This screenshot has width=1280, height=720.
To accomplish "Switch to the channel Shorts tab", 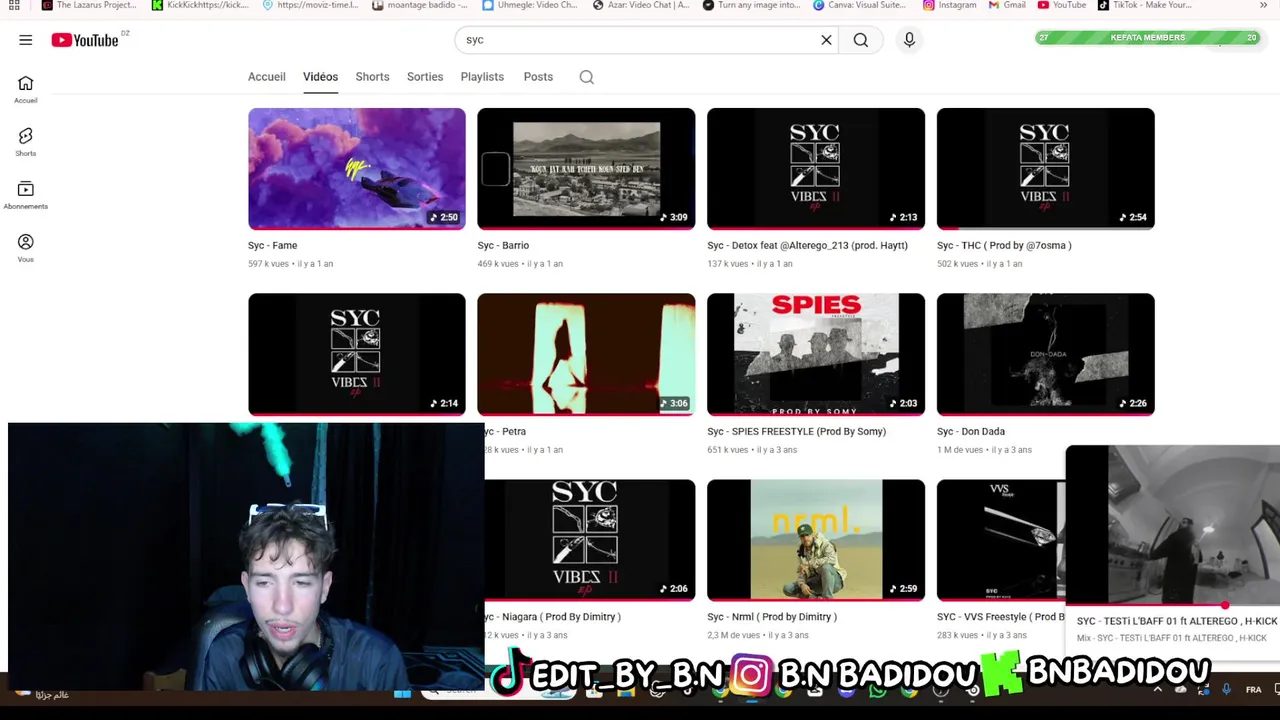I will pos(372,77).
